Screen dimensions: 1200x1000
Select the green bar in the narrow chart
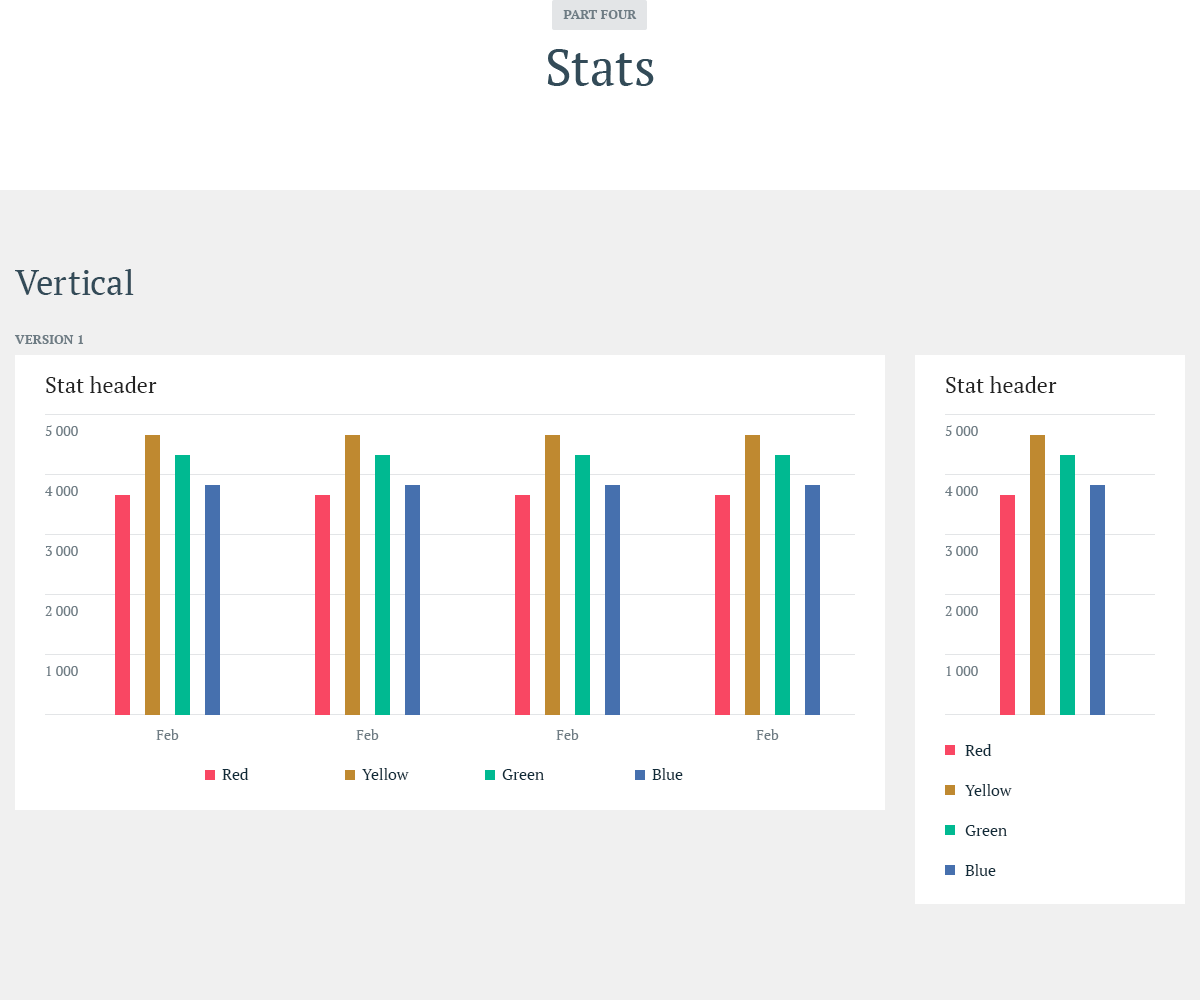click(1067, 585)
